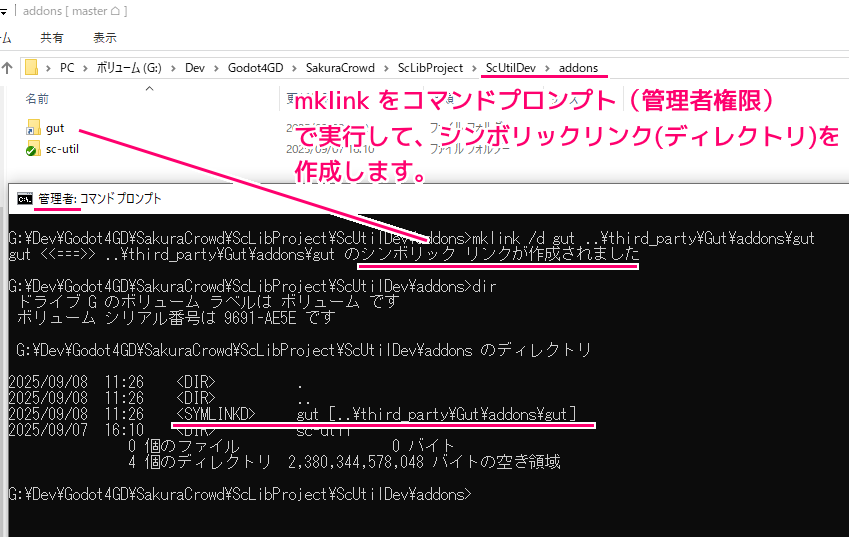This screenshot has height=537, width=849.
Task: Expand the chevron after Godot4GD
Action: [x=294, y=68]
